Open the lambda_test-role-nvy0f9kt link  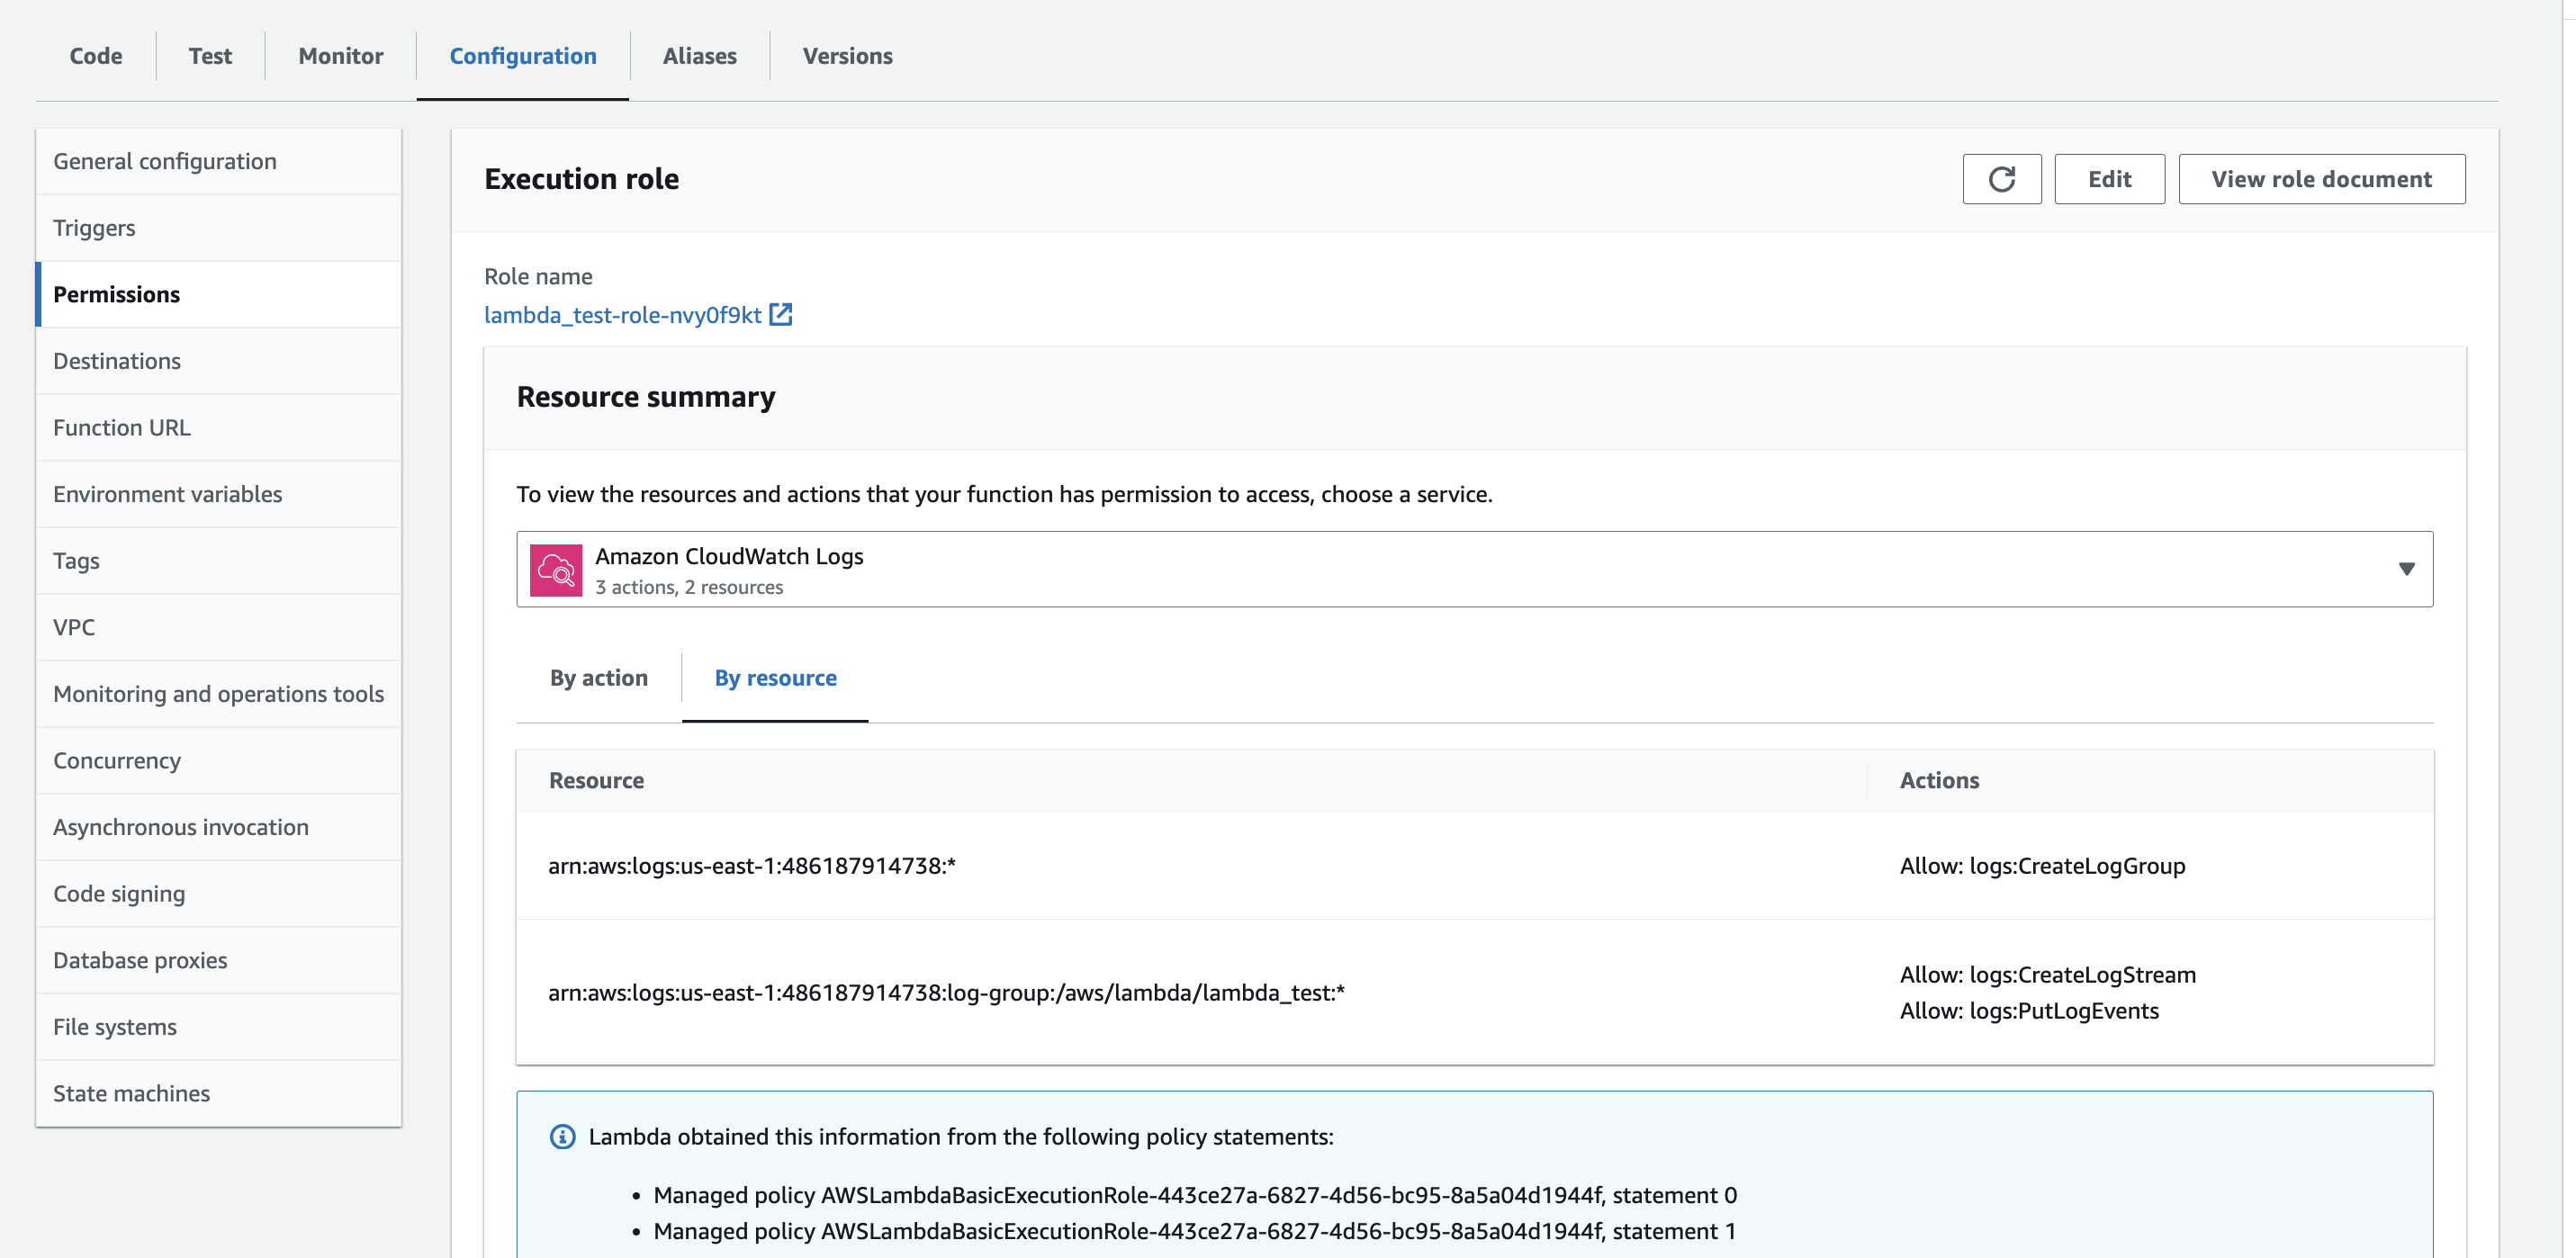point(622,315)
